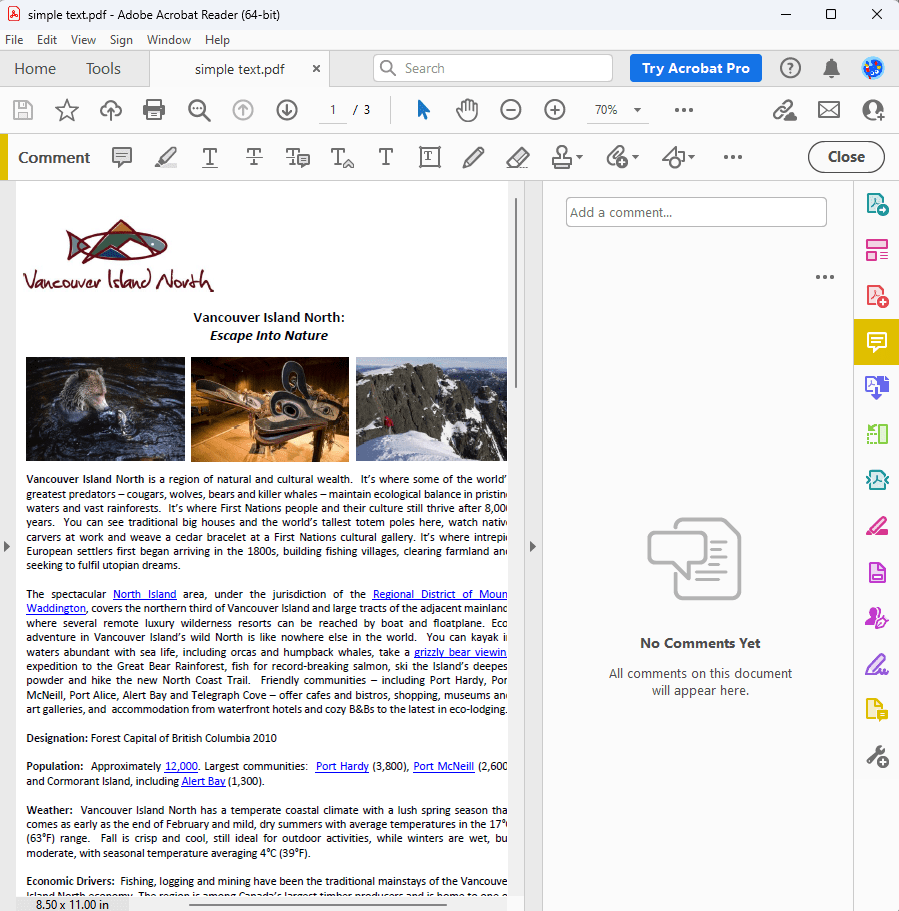Select the Highlight Text tool
This screenshot has height=911, width=899.
(x=166, y=157)
